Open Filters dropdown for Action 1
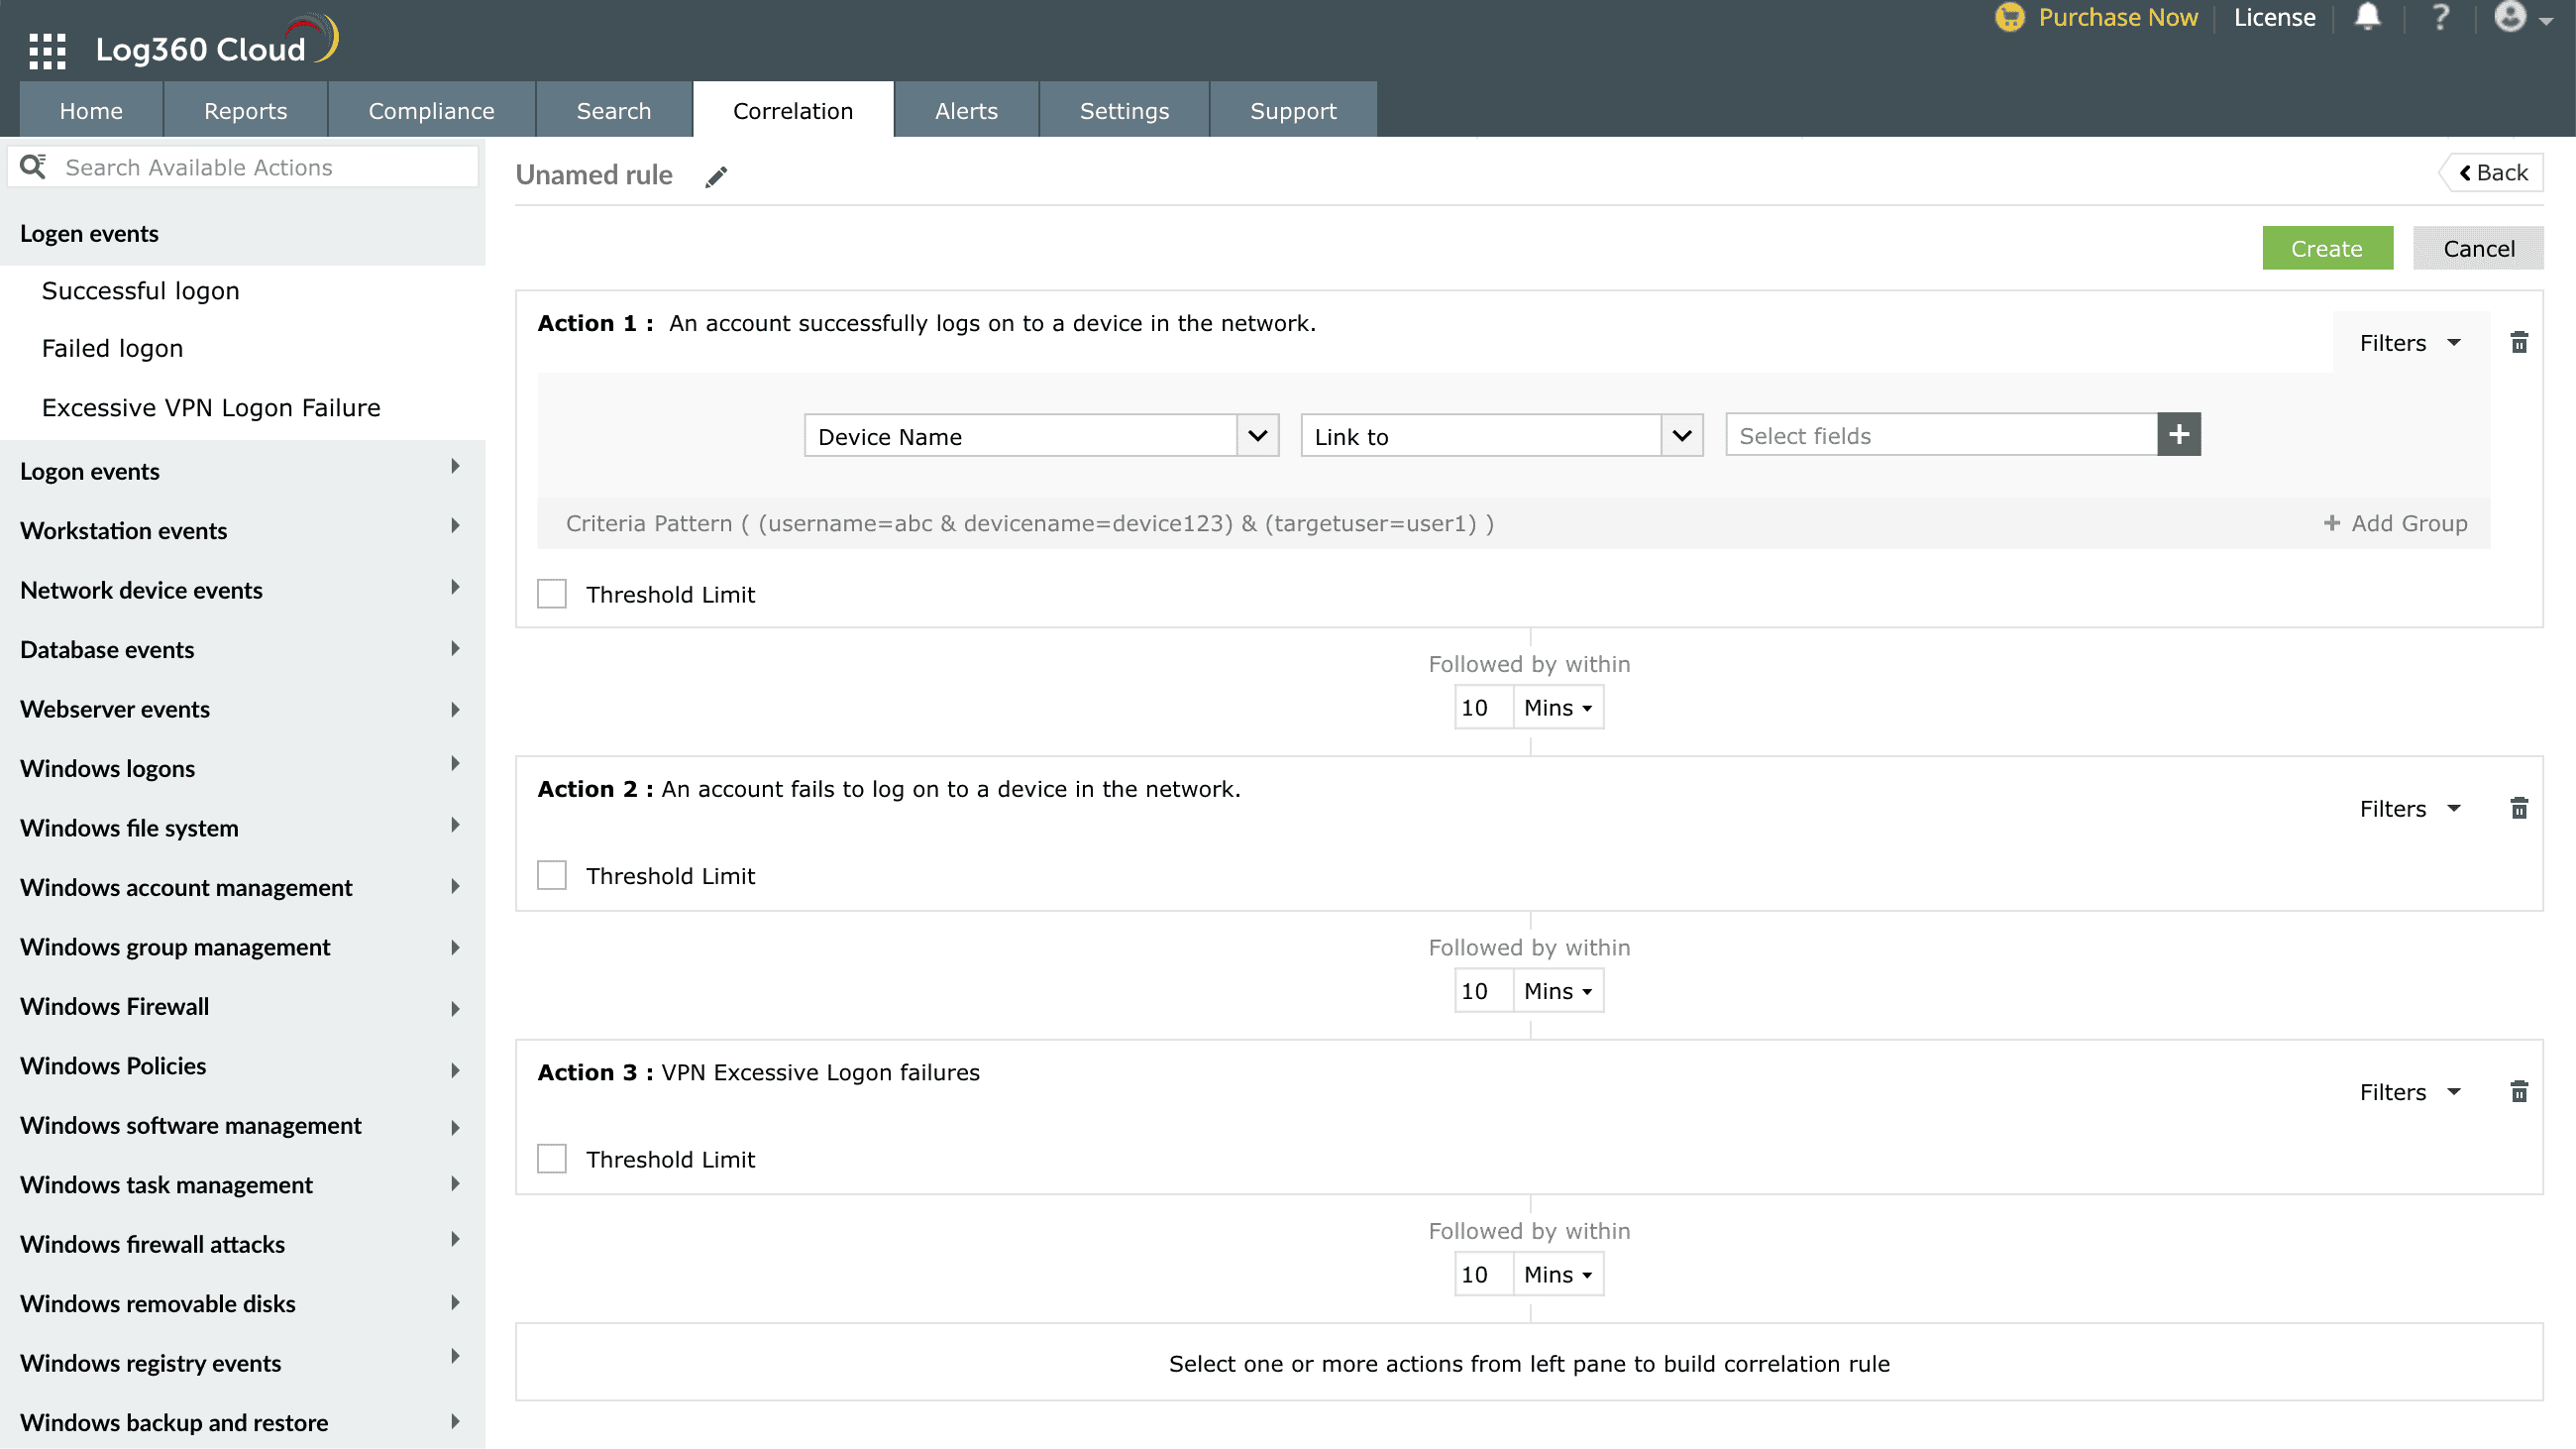The width and height of the screenshot is (2576, 1449). 2409,343
